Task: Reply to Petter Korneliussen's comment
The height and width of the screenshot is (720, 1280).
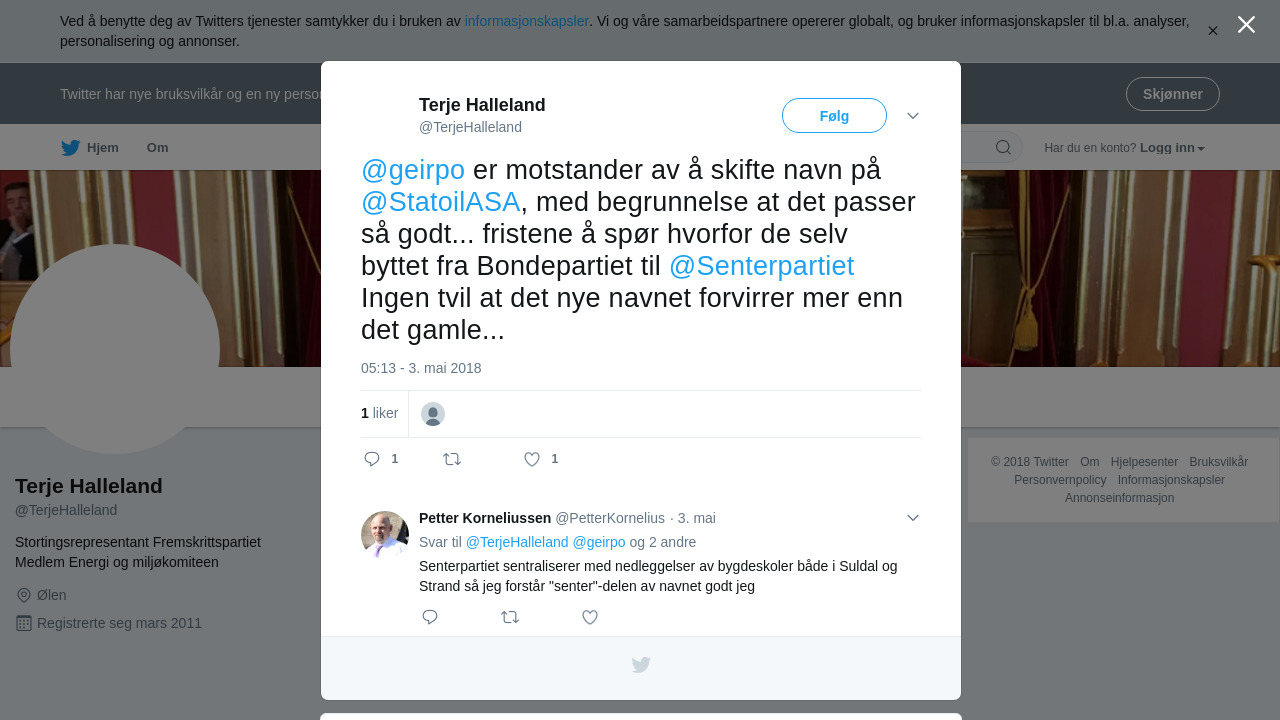Action: point(430,617)
